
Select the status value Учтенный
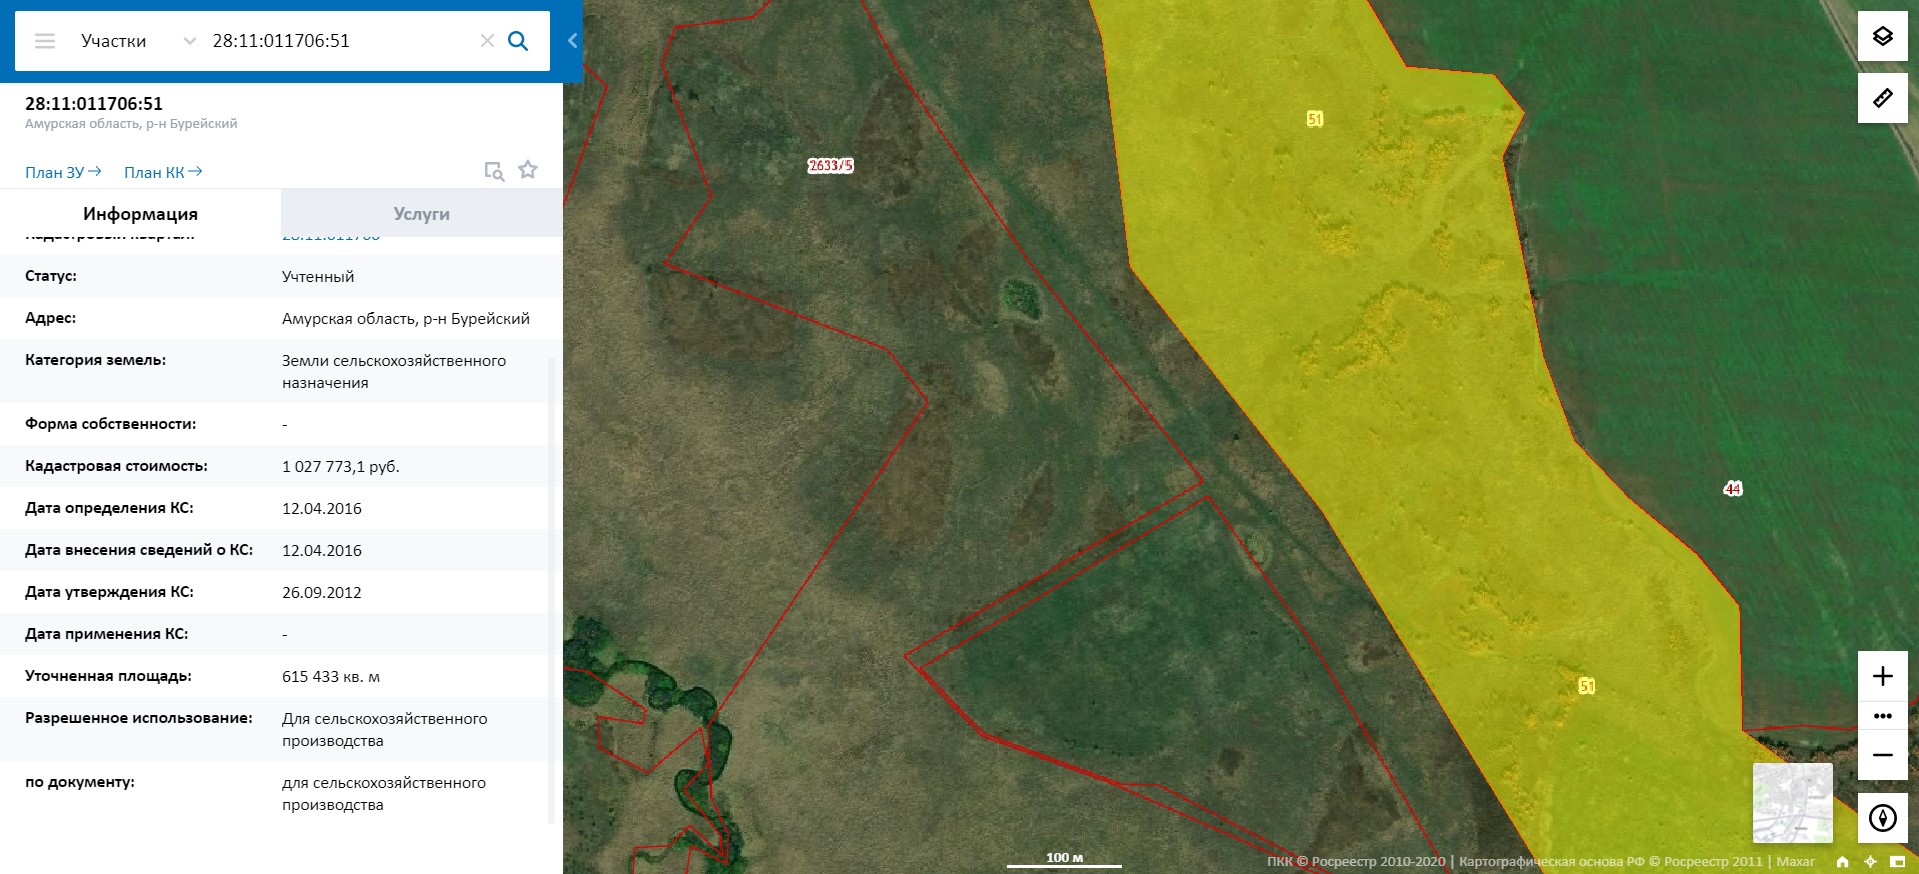318,276
